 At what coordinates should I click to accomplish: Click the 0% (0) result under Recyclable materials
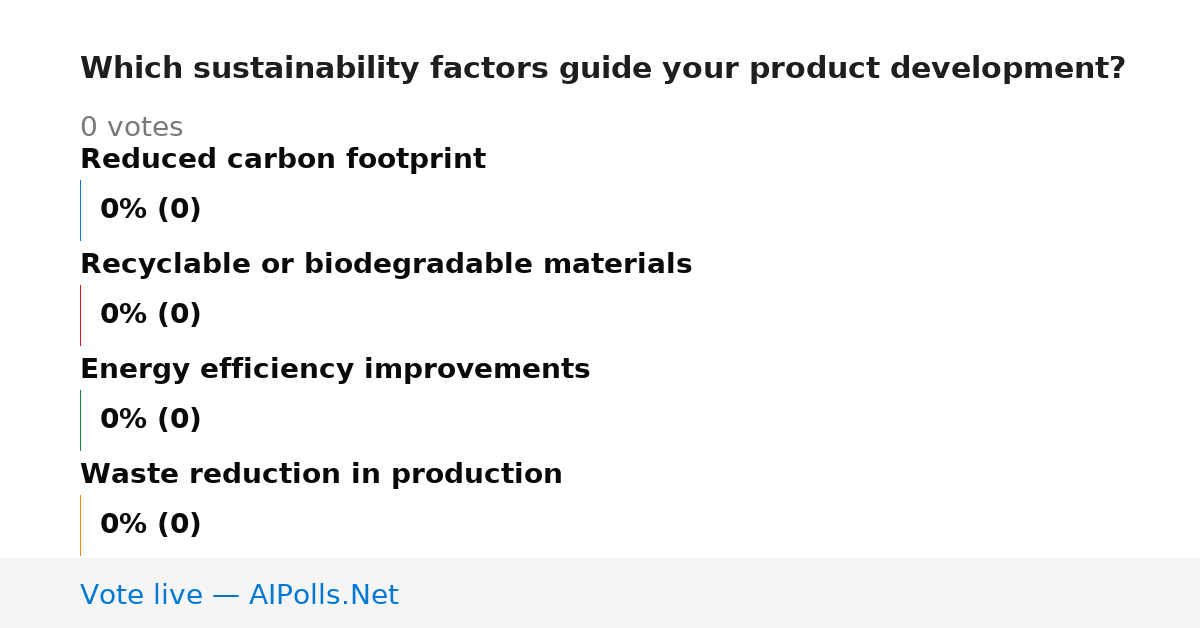(x=151, y=315)
